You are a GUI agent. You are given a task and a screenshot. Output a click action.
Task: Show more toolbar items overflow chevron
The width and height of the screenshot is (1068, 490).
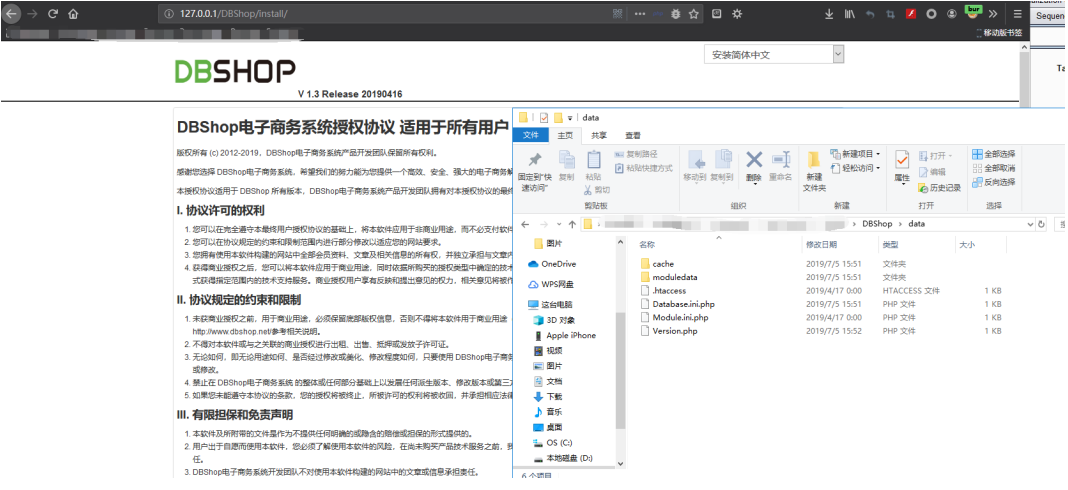pyautogui.click(x=993, y=14)
